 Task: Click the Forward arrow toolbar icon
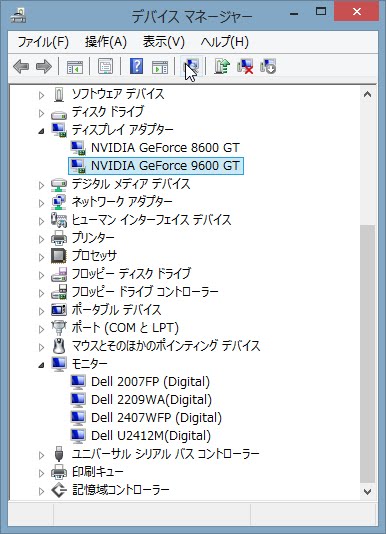(44, 66)
